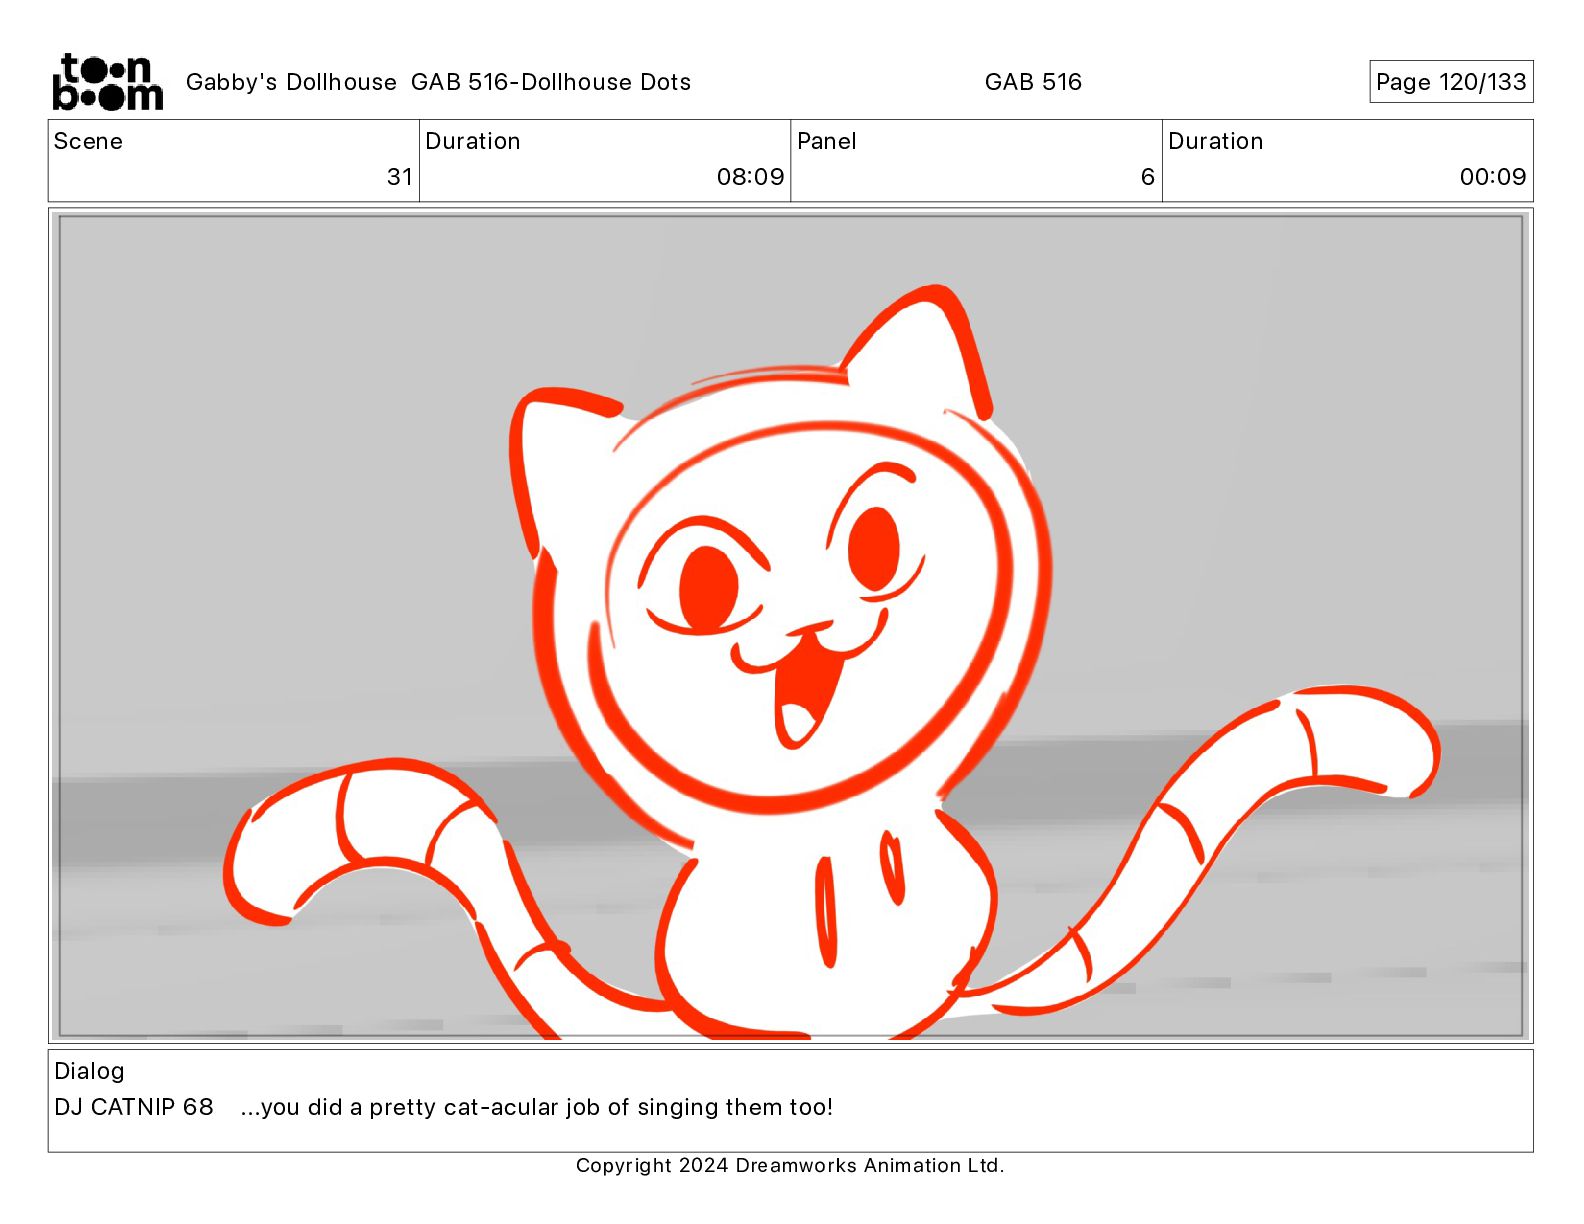The image size is (1584, 1224).
Task: Click the 'GAB 516' header text
Action: [x=1033, y=82]
